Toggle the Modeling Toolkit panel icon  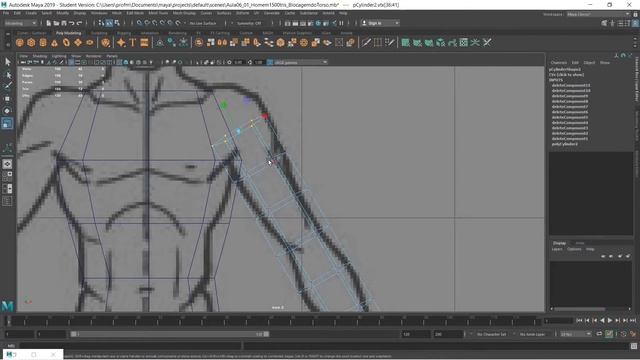pos(604,23)
